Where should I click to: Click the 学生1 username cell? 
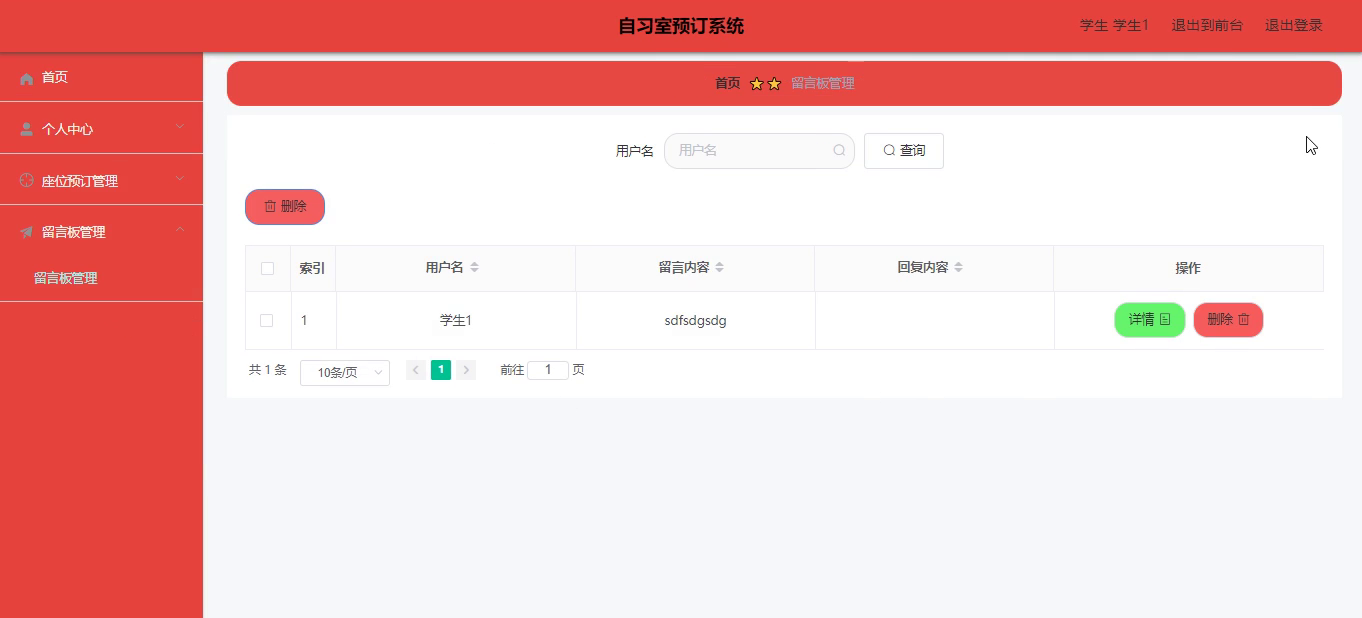456,321
